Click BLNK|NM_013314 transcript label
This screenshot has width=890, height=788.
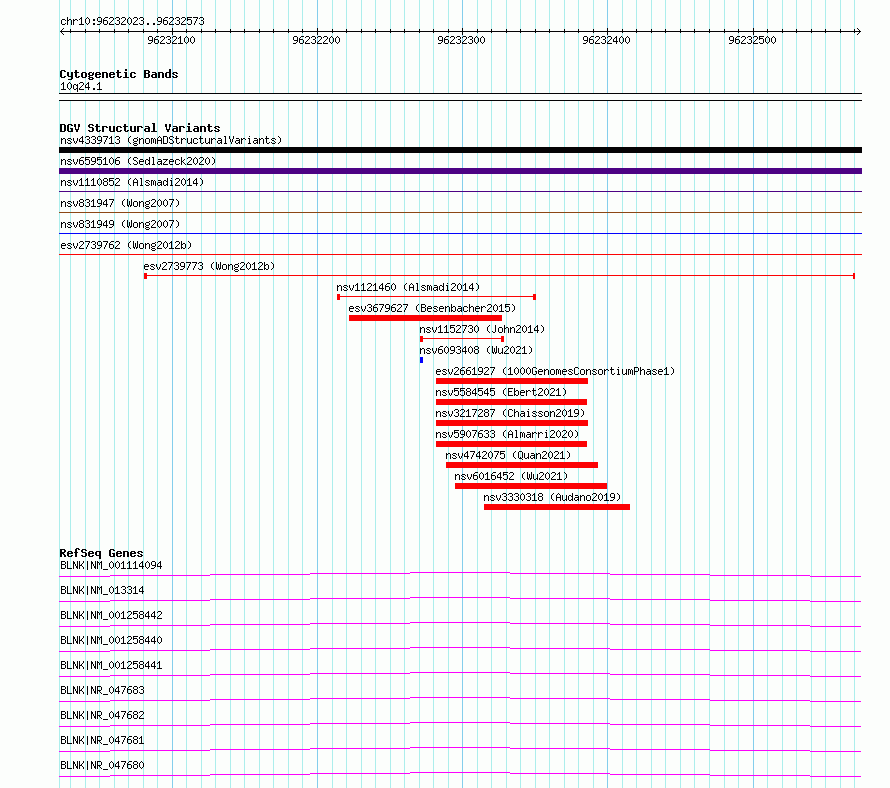(102, 590)
